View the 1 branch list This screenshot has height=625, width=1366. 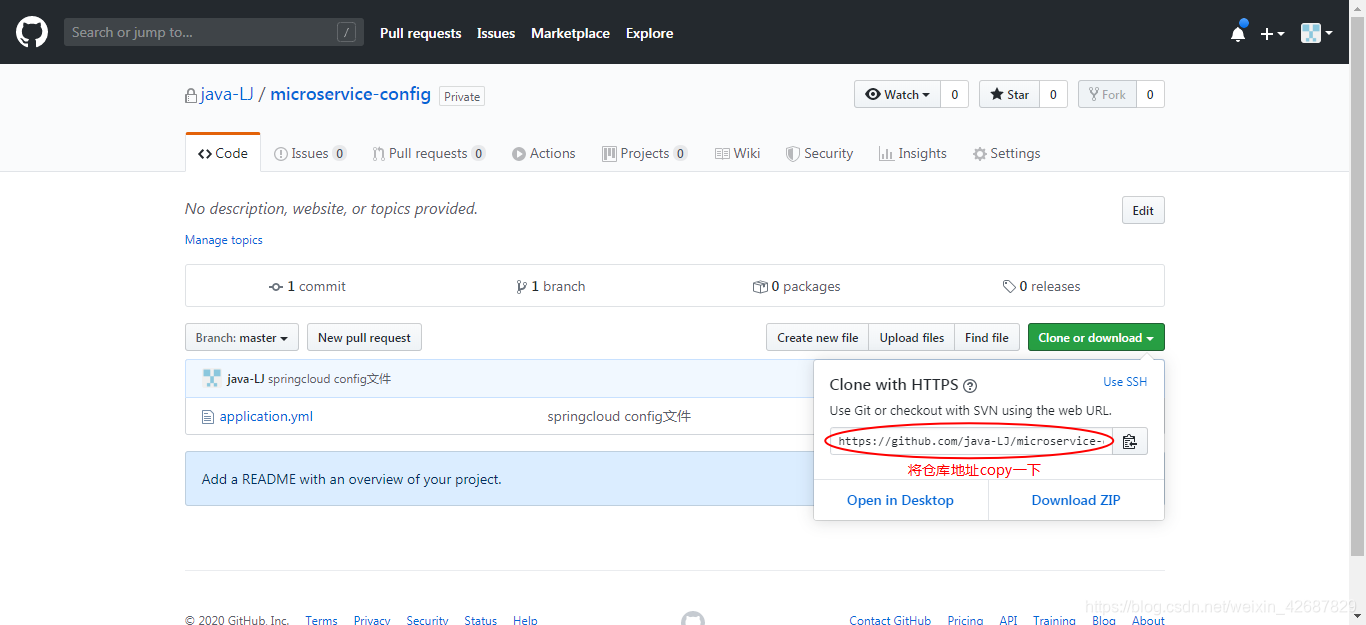551,286
